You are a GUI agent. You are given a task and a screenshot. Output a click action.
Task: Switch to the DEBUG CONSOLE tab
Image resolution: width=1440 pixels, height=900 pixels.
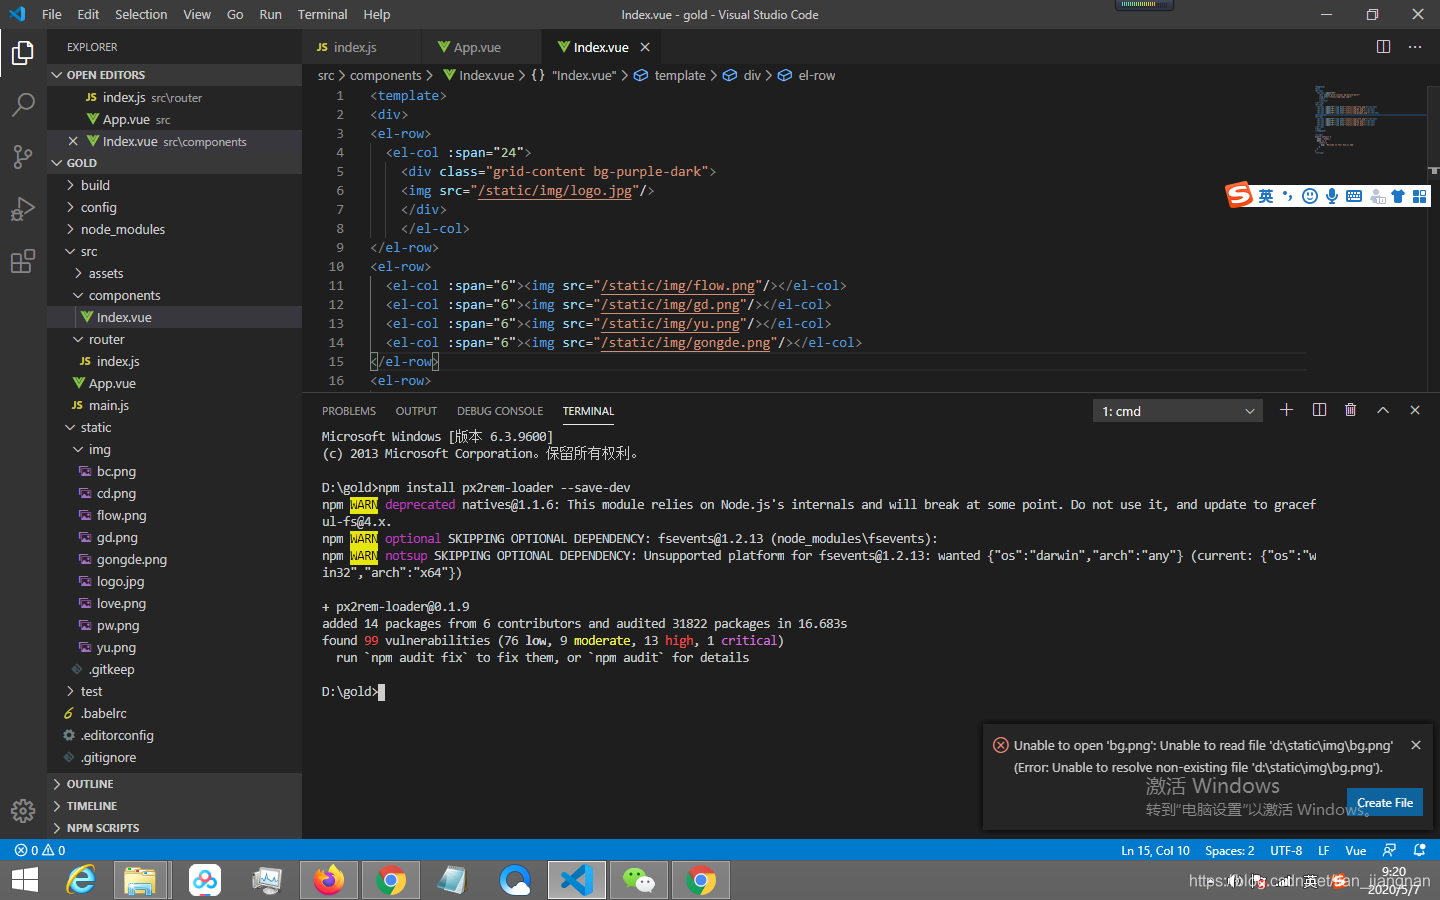click(x=500, y=411)
